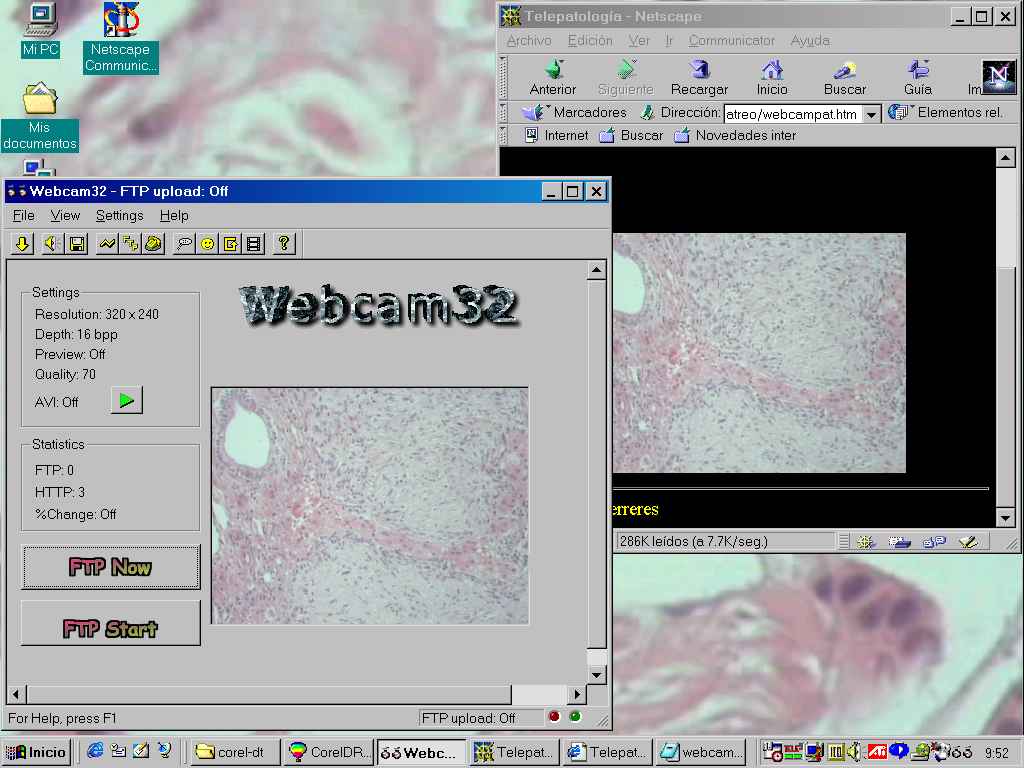Click the floppy disk save icon

click(x=77, y=243)
